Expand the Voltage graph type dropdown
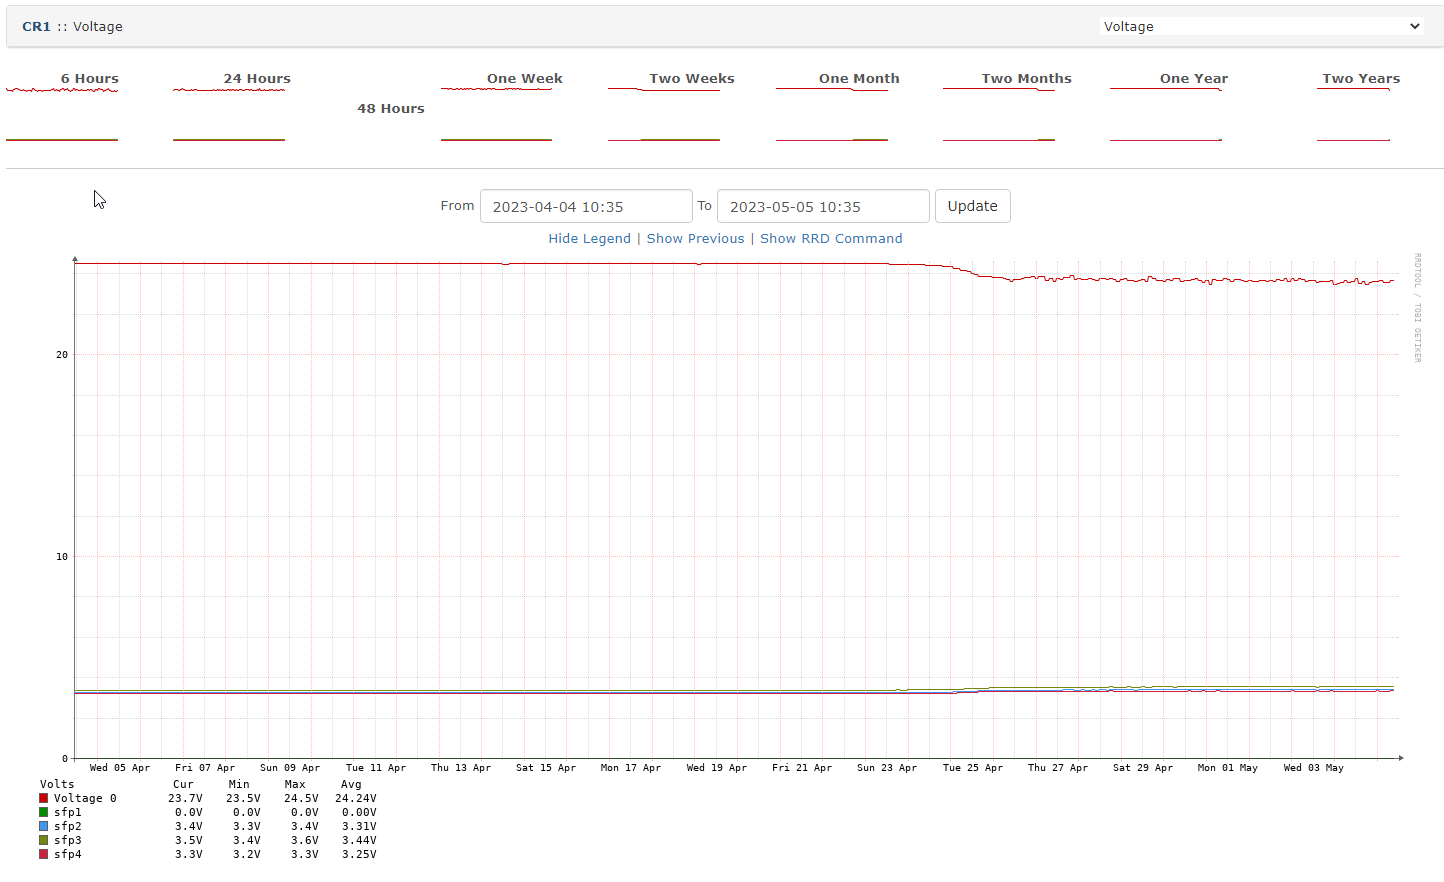 click(x=1262, y=26)
